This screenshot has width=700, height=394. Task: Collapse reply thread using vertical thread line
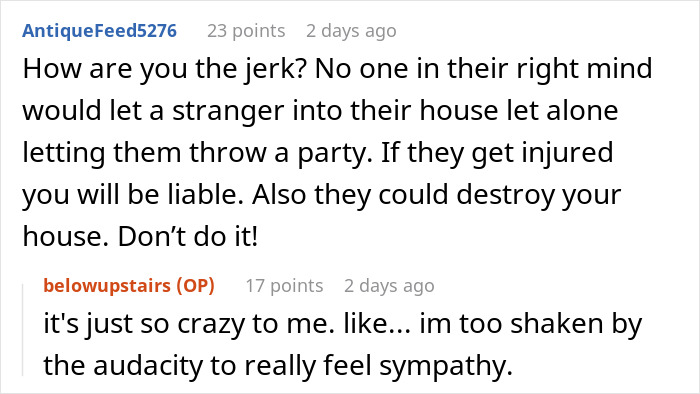[23, 329]
